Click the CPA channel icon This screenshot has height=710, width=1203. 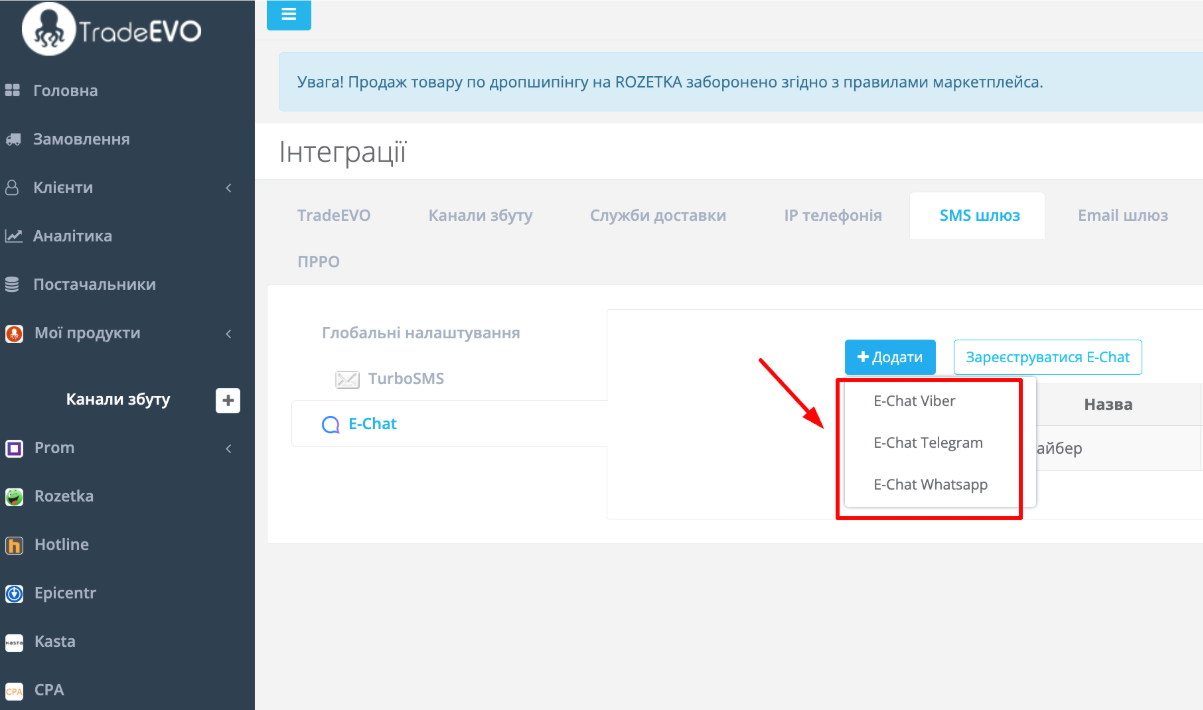pyautogui.click(x=14, y=691)
